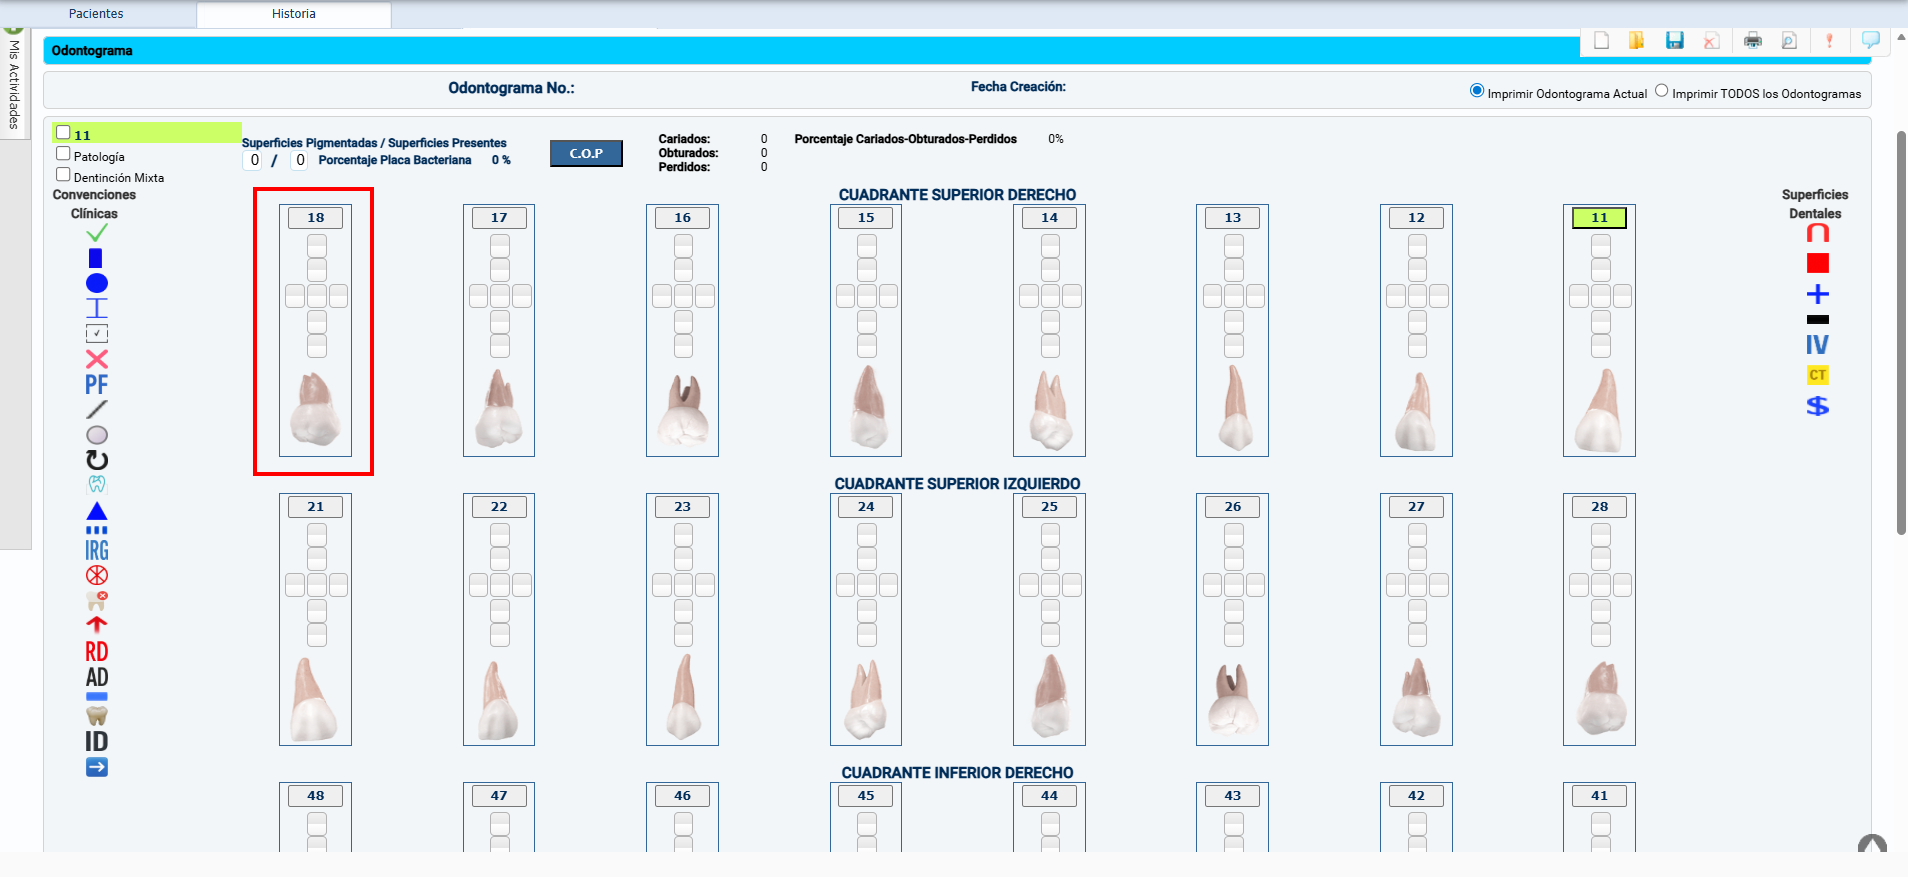Screen dimensions: 1908x877
Task: Click the printer icon in the toolbar
Action: [1752, 40]
